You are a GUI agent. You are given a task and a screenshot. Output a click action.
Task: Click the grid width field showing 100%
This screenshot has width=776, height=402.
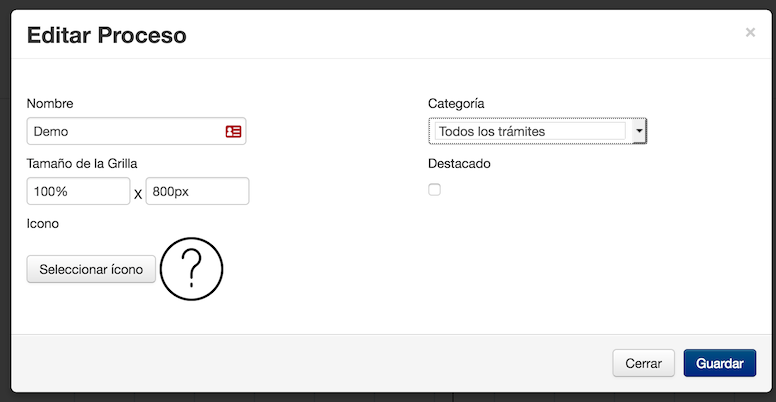click(78, 191)
